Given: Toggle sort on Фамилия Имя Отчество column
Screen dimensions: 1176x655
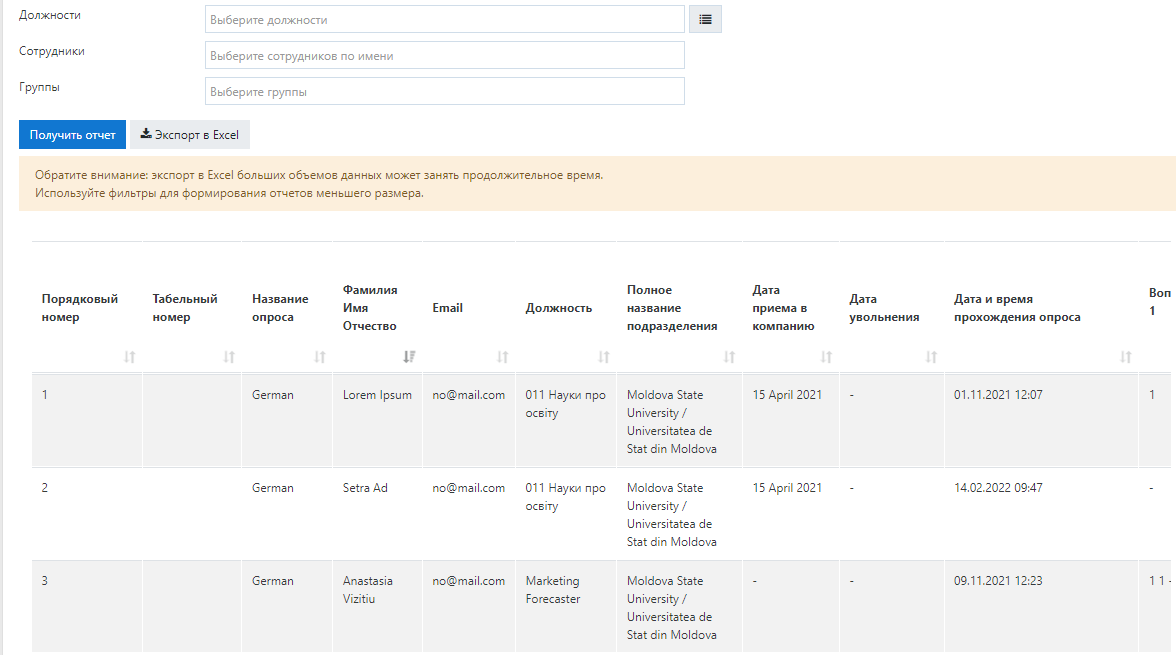Looking at the screenshot, I should point(409,357).
